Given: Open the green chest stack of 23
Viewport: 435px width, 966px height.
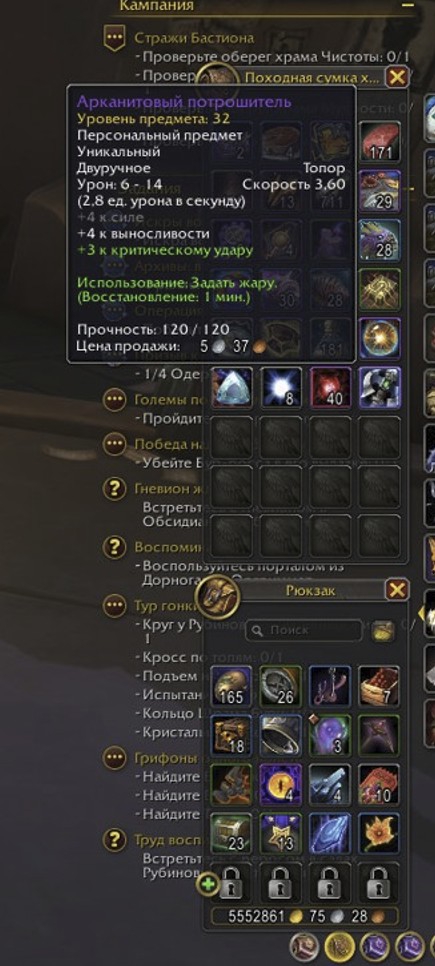Looking at the screenshot, I should tap(232, 834).
